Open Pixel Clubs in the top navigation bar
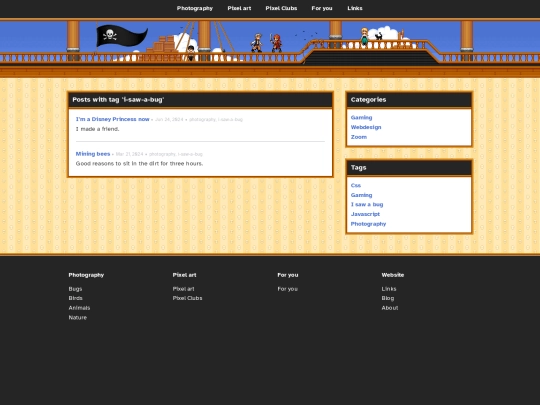Viewport: 540px width, 405px height. pos(281,8)
